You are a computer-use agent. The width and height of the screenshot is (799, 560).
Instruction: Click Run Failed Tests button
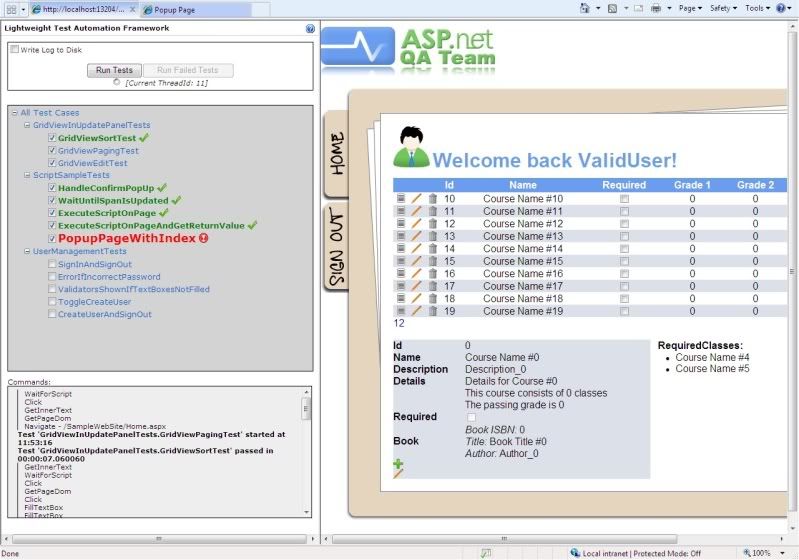188,70
